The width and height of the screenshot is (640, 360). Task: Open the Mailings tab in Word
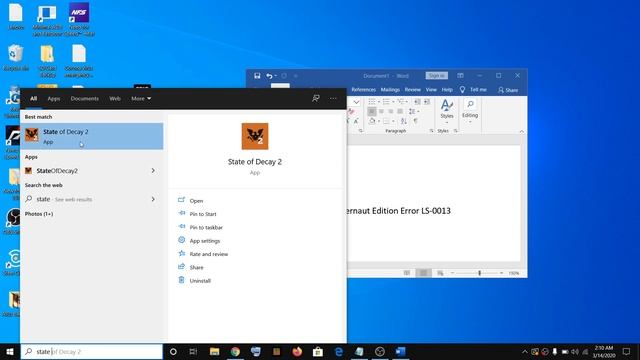coord(390,89)
